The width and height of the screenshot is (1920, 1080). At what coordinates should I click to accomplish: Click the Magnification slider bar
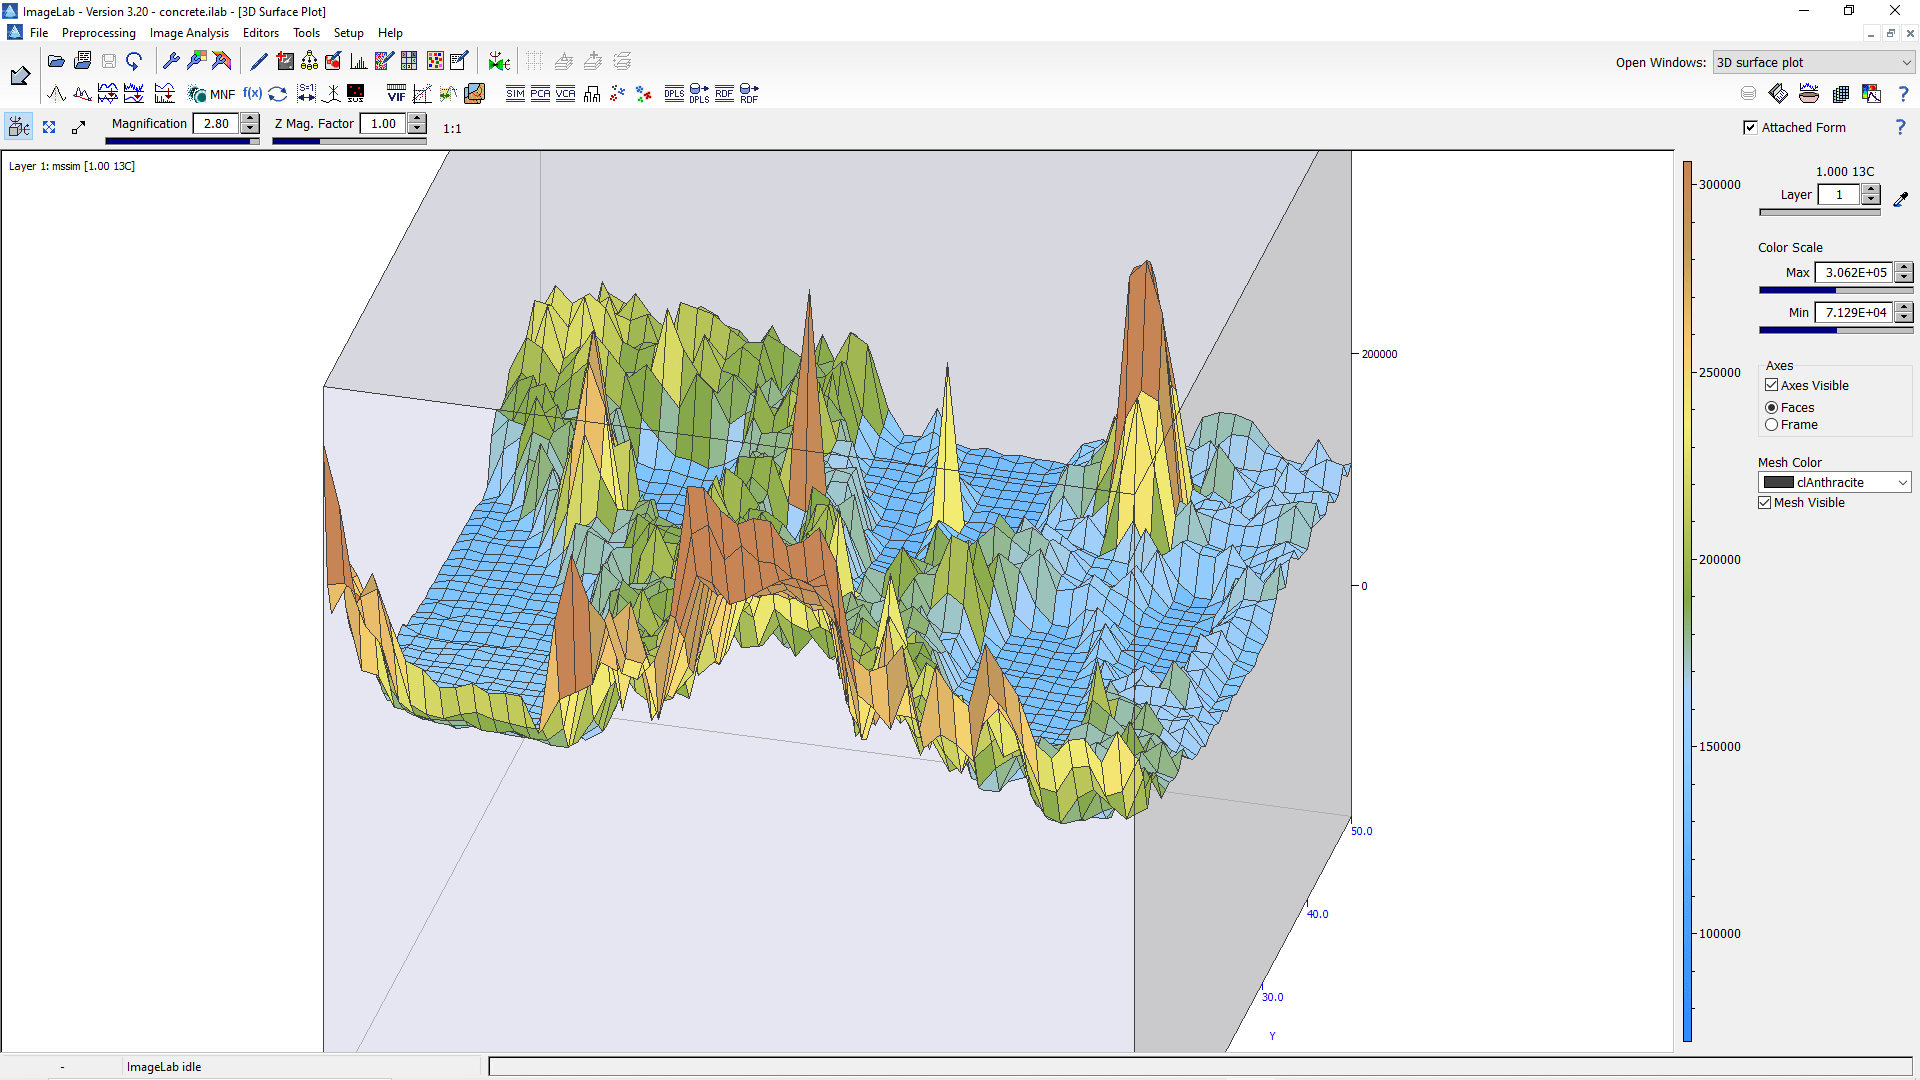pyautogui.click(x=182, y=141)
